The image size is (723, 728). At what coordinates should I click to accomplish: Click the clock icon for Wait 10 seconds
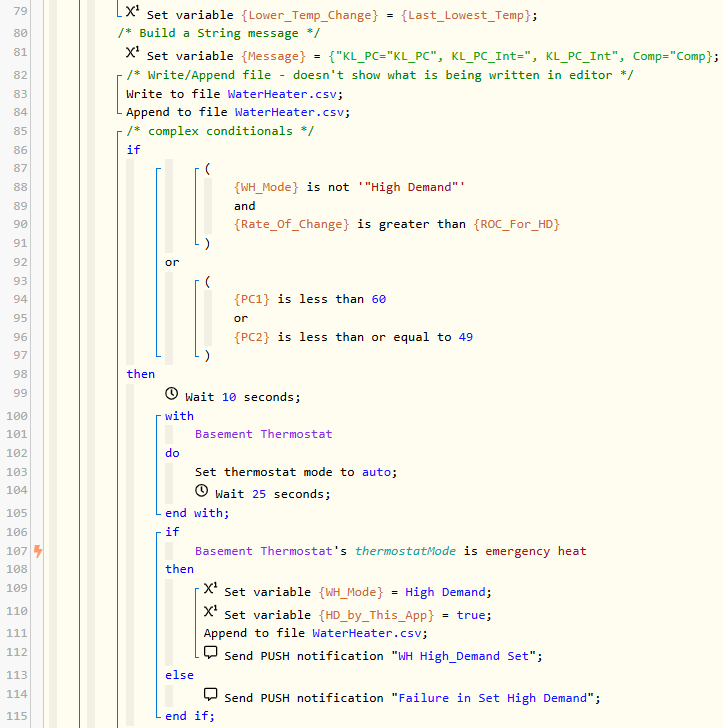click(x=172, y=396)
